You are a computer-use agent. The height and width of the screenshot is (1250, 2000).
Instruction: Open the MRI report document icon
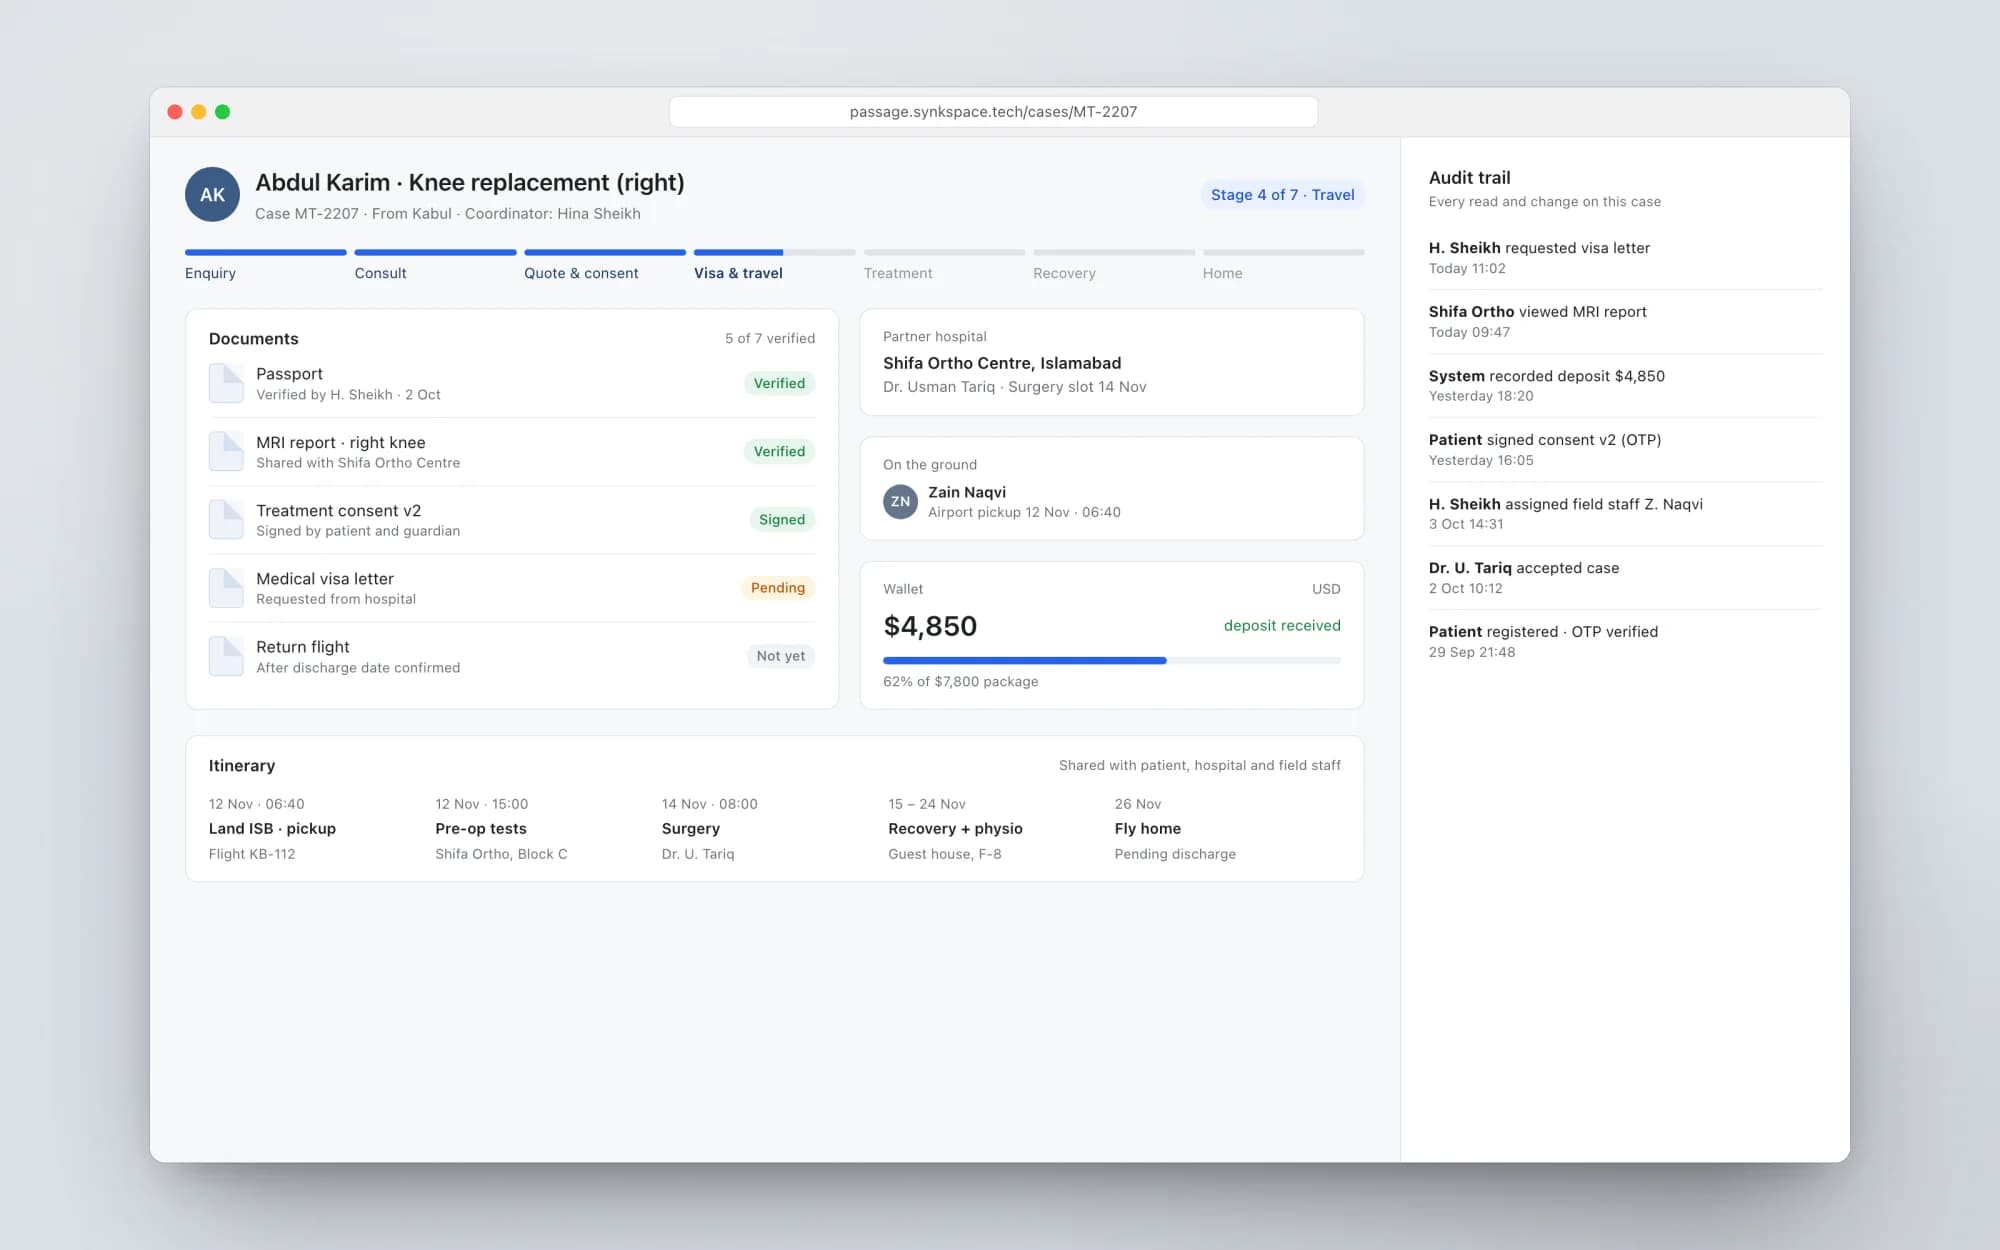(226, 452)
